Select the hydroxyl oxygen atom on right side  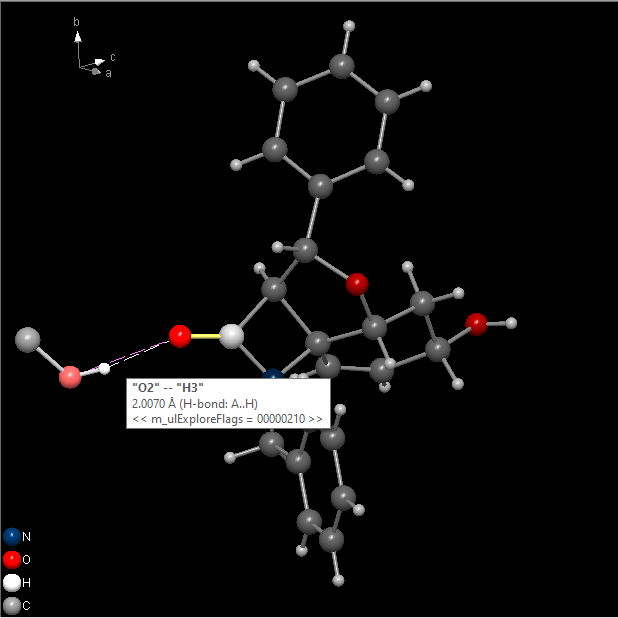coord(477,323)
